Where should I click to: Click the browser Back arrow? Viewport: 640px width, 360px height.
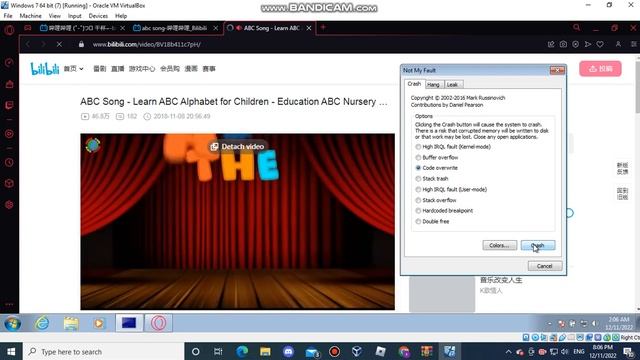[28, 44]
